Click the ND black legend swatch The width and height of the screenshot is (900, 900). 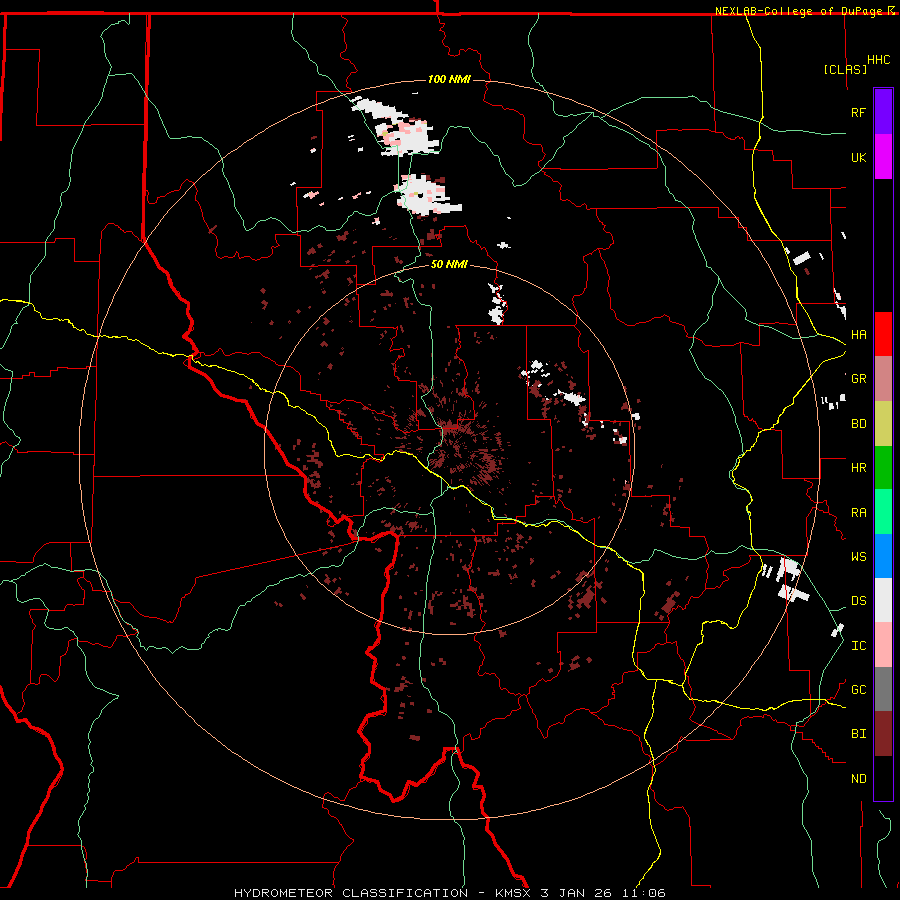[883, 778]
